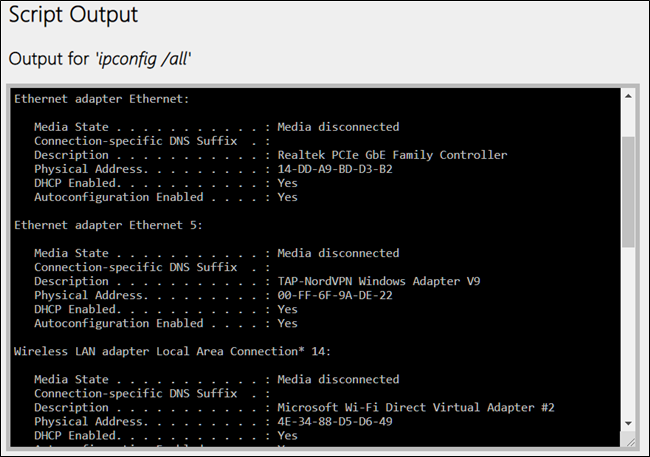Click the MAC address 00-FF-6F-9A-DE-22

335,295
